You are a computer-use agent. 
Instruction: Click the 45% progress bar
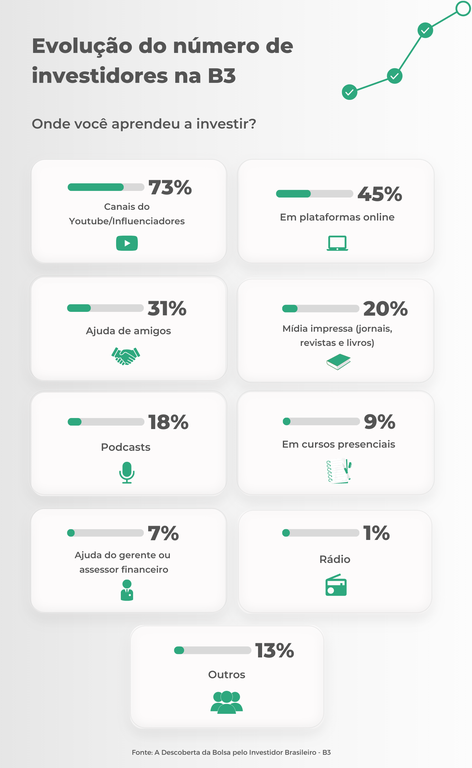pyautogui.click(x=314, y=193)
